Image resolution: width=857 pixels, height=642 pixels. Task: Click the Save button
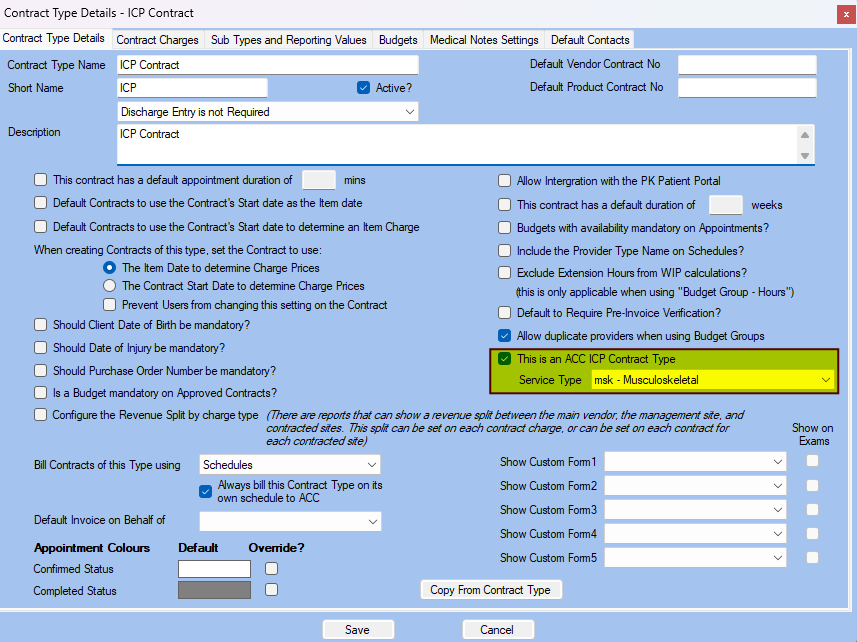point(358,629)
